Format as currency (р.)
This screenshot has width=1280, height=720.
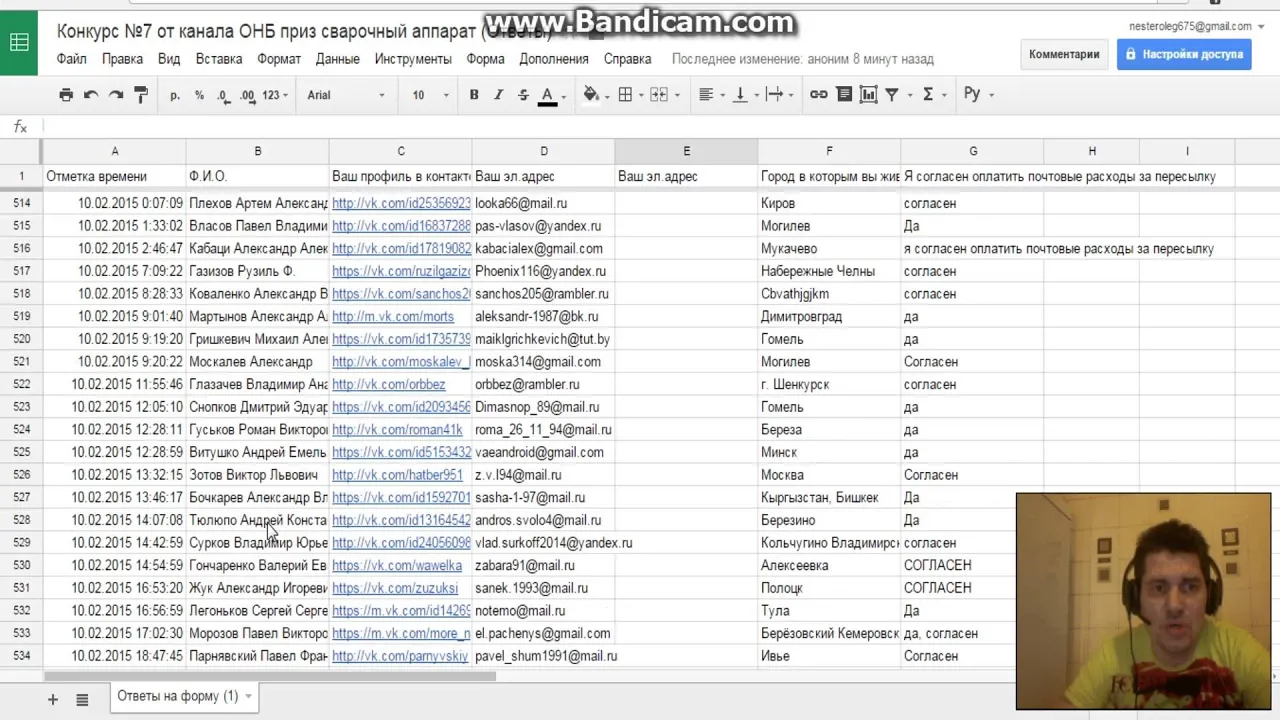tap(175, 95)
